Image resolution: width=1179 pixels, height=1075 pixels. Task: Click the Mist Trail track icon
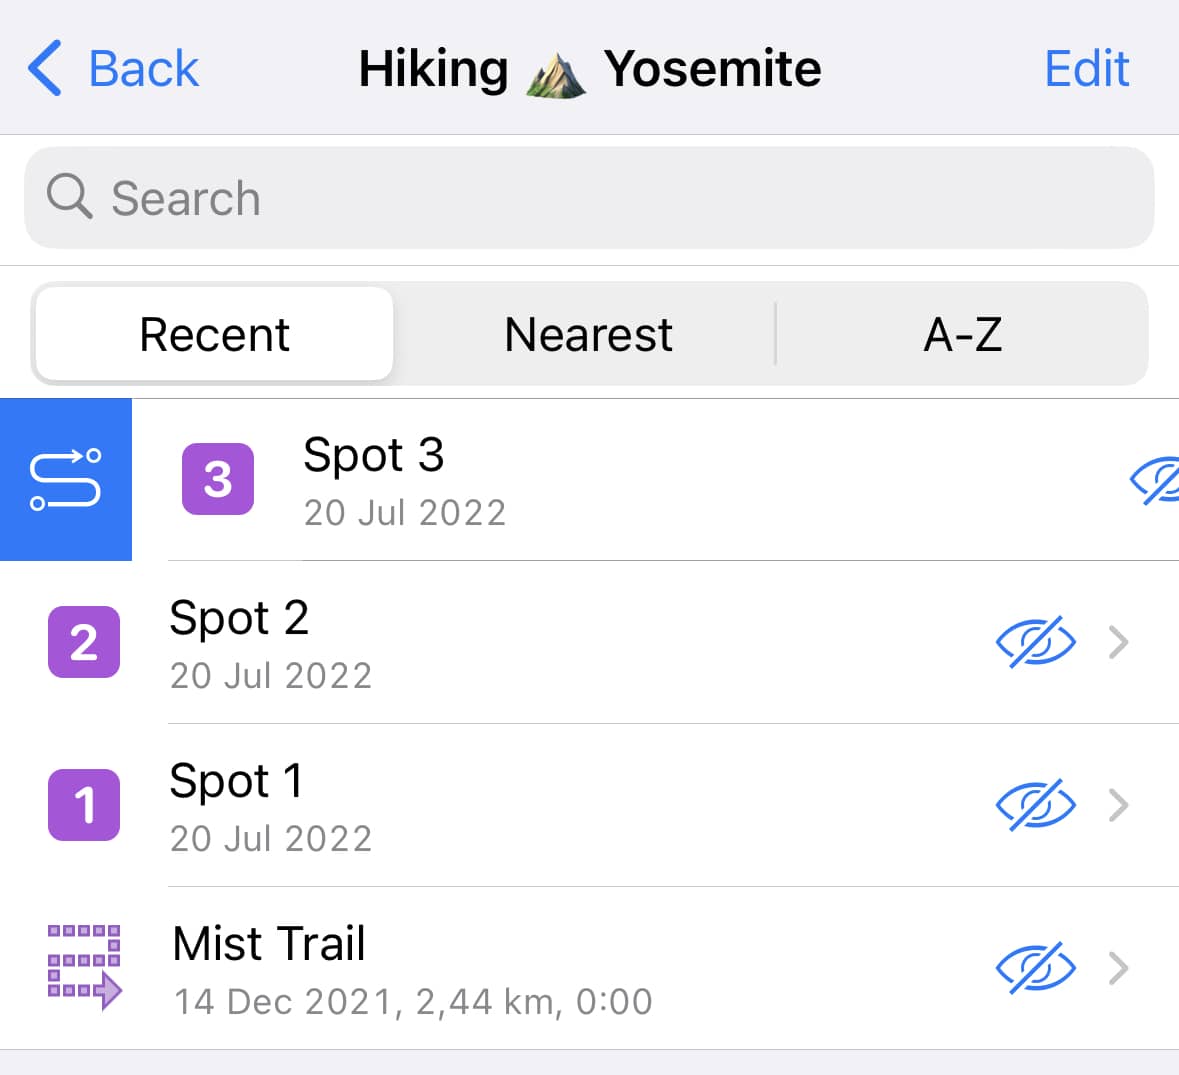pos(85,966)
